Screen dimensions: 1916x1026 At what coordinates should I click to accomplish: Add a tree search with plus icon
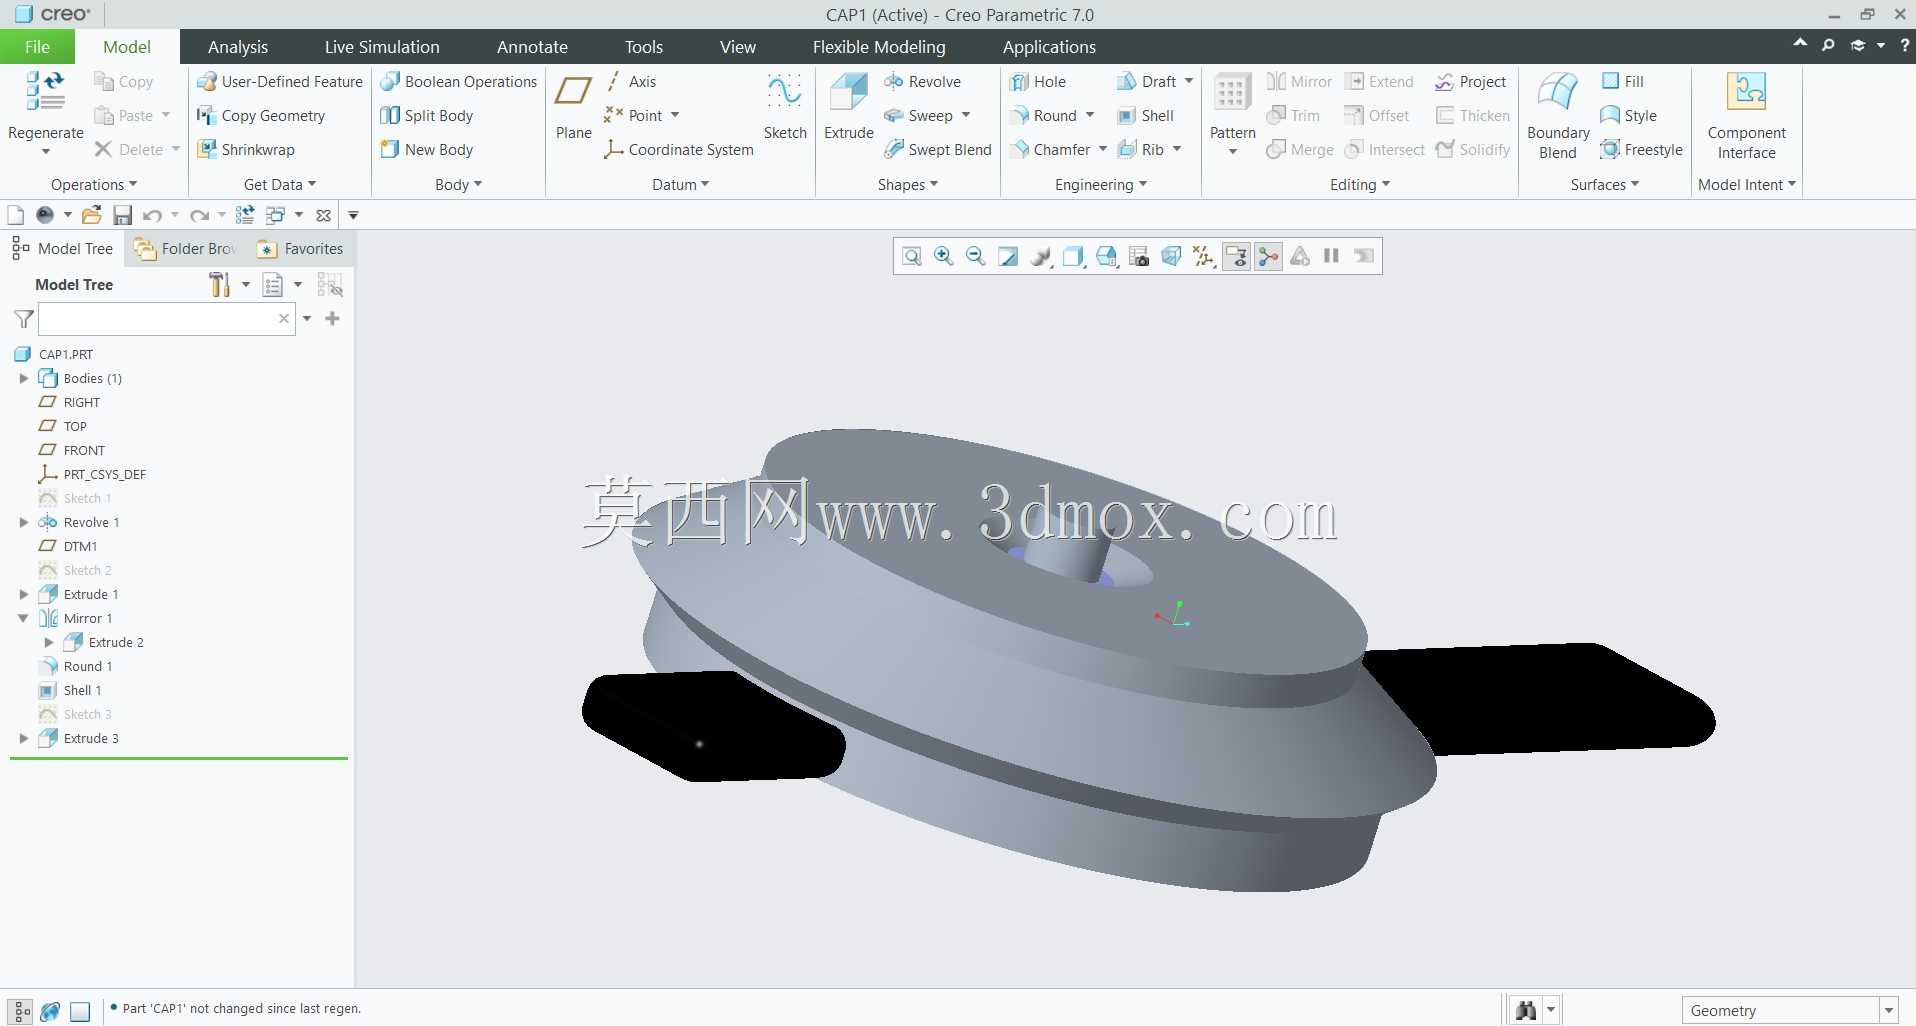(x=333, y=318)
